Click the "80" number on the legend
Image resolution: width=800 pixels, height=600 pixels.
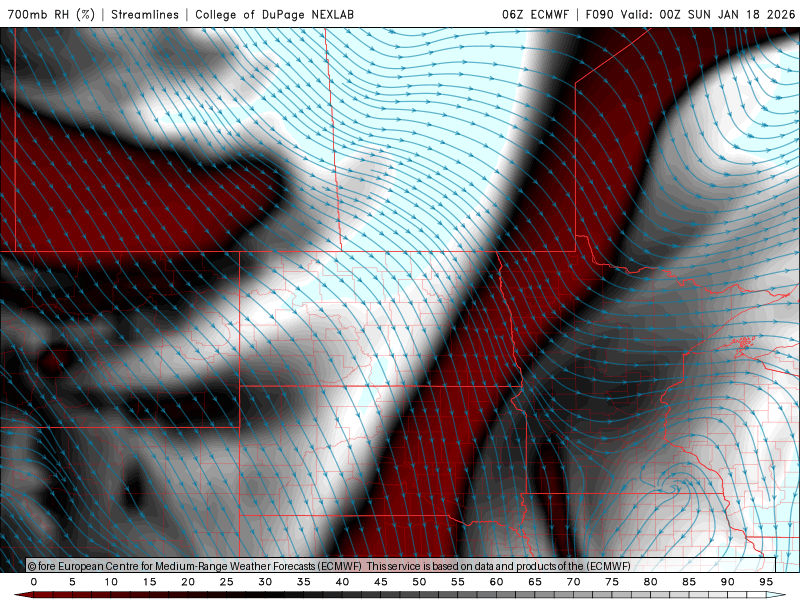click(651, 582)
